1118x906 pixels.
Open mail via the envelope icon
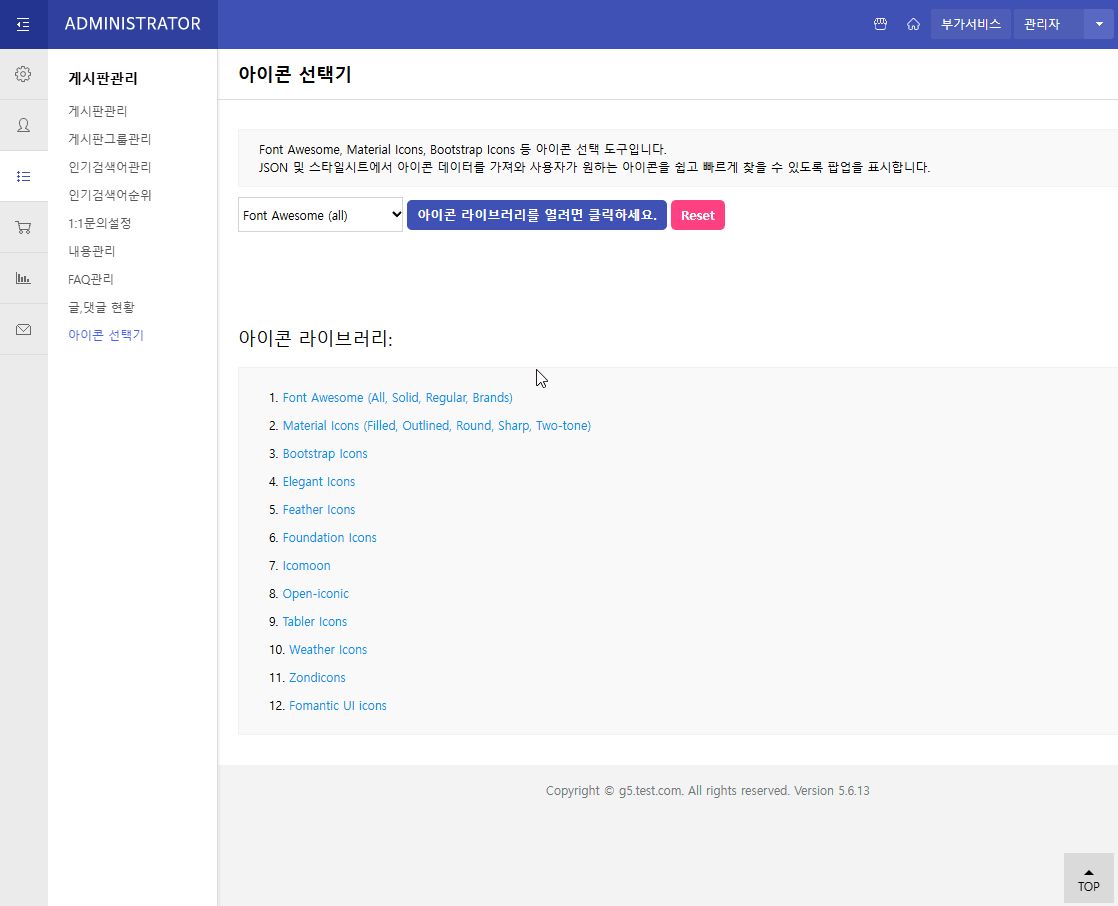click(24, 329)
